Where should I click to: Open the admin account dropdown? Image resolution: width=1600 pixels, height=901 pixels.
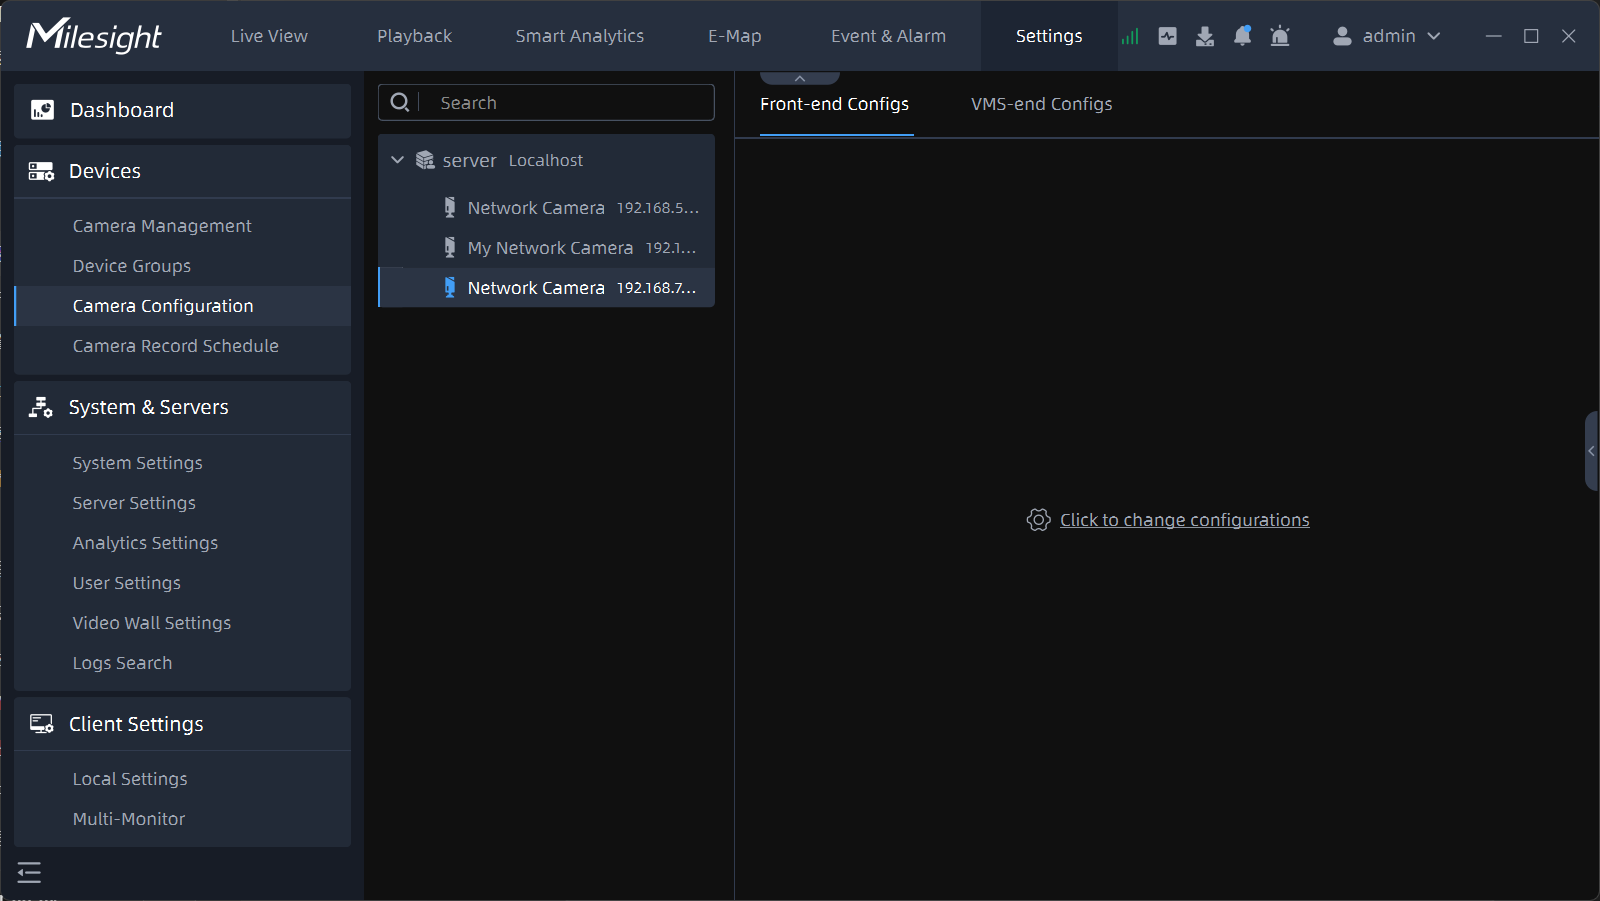tap(1388, 36)
